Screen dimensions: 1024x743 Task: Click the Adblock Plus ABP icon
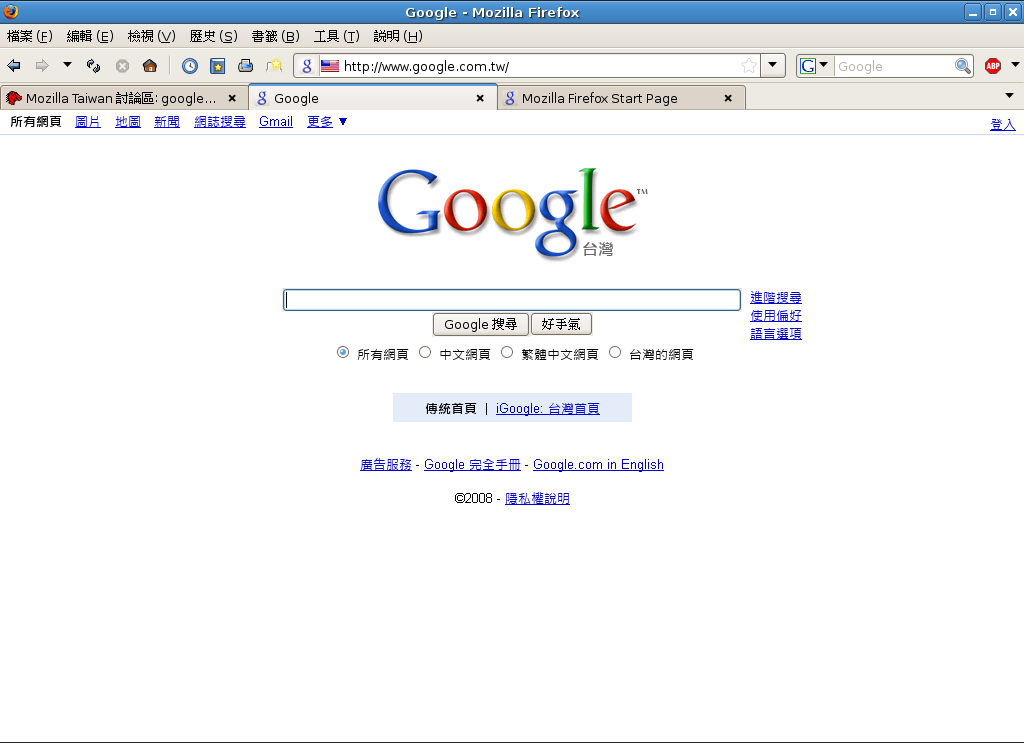pyautogui.click(x=992, y=66)
